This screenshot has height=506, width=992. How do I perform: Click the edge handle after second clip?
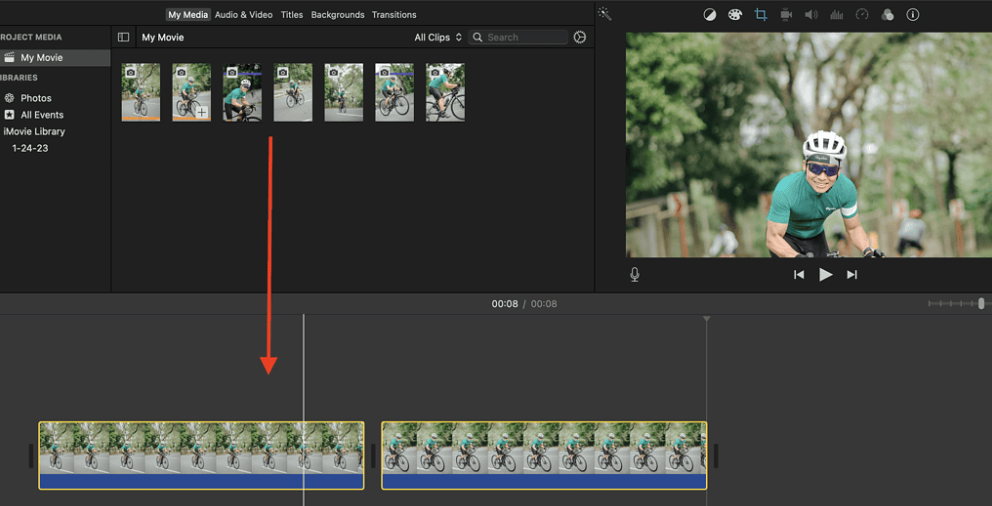[x=716, y=455]
